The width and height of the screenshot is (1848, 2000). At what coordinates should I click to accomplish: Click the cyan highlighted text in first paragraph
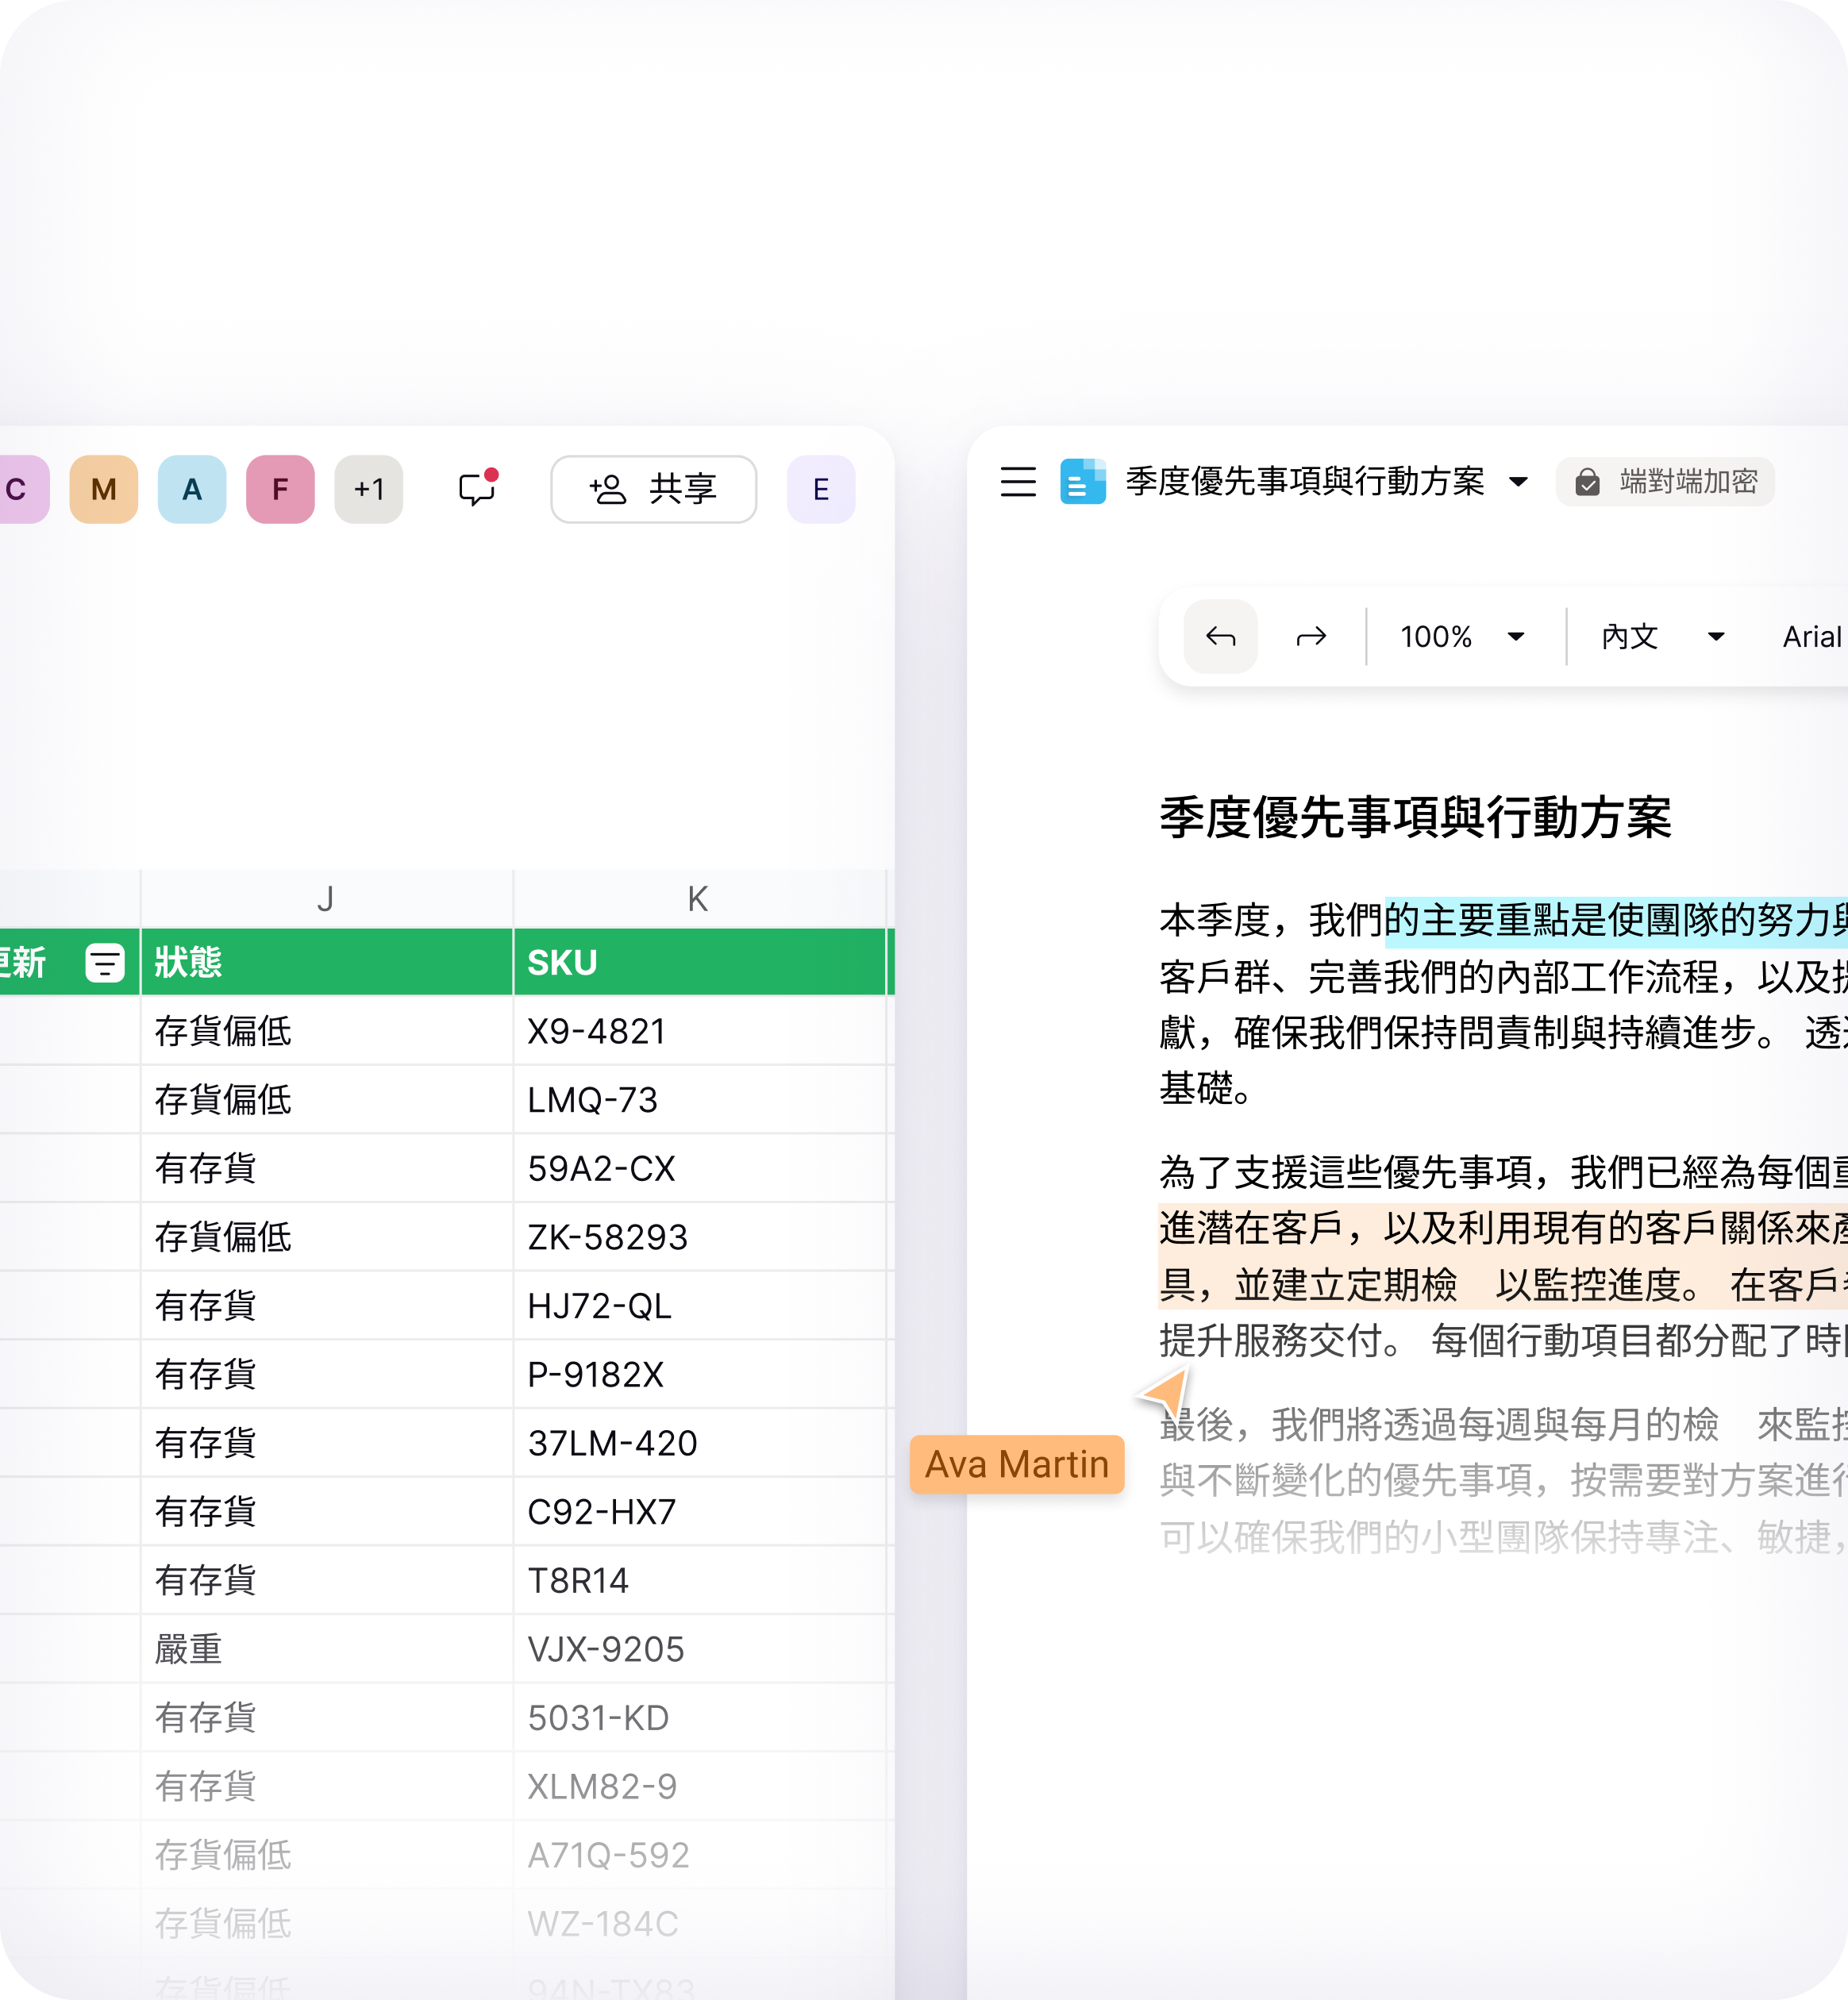click(1615, 921)
